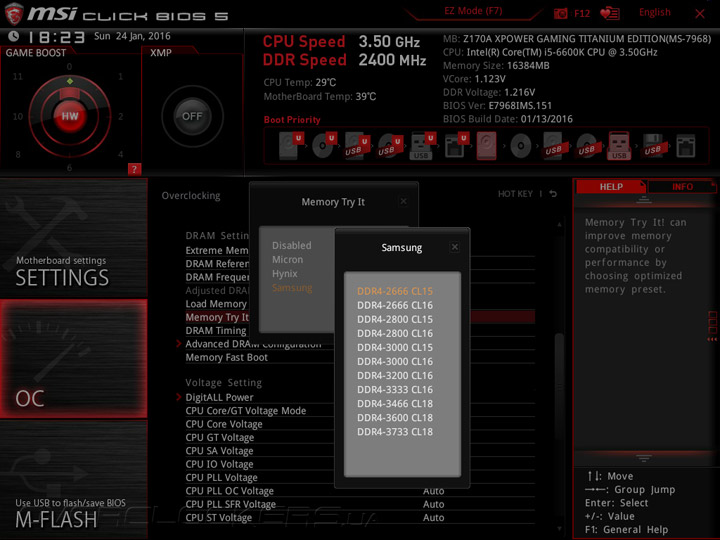Open CPU Core Voltage setting
The image size is (720, 540).
(x=224, y=424)
